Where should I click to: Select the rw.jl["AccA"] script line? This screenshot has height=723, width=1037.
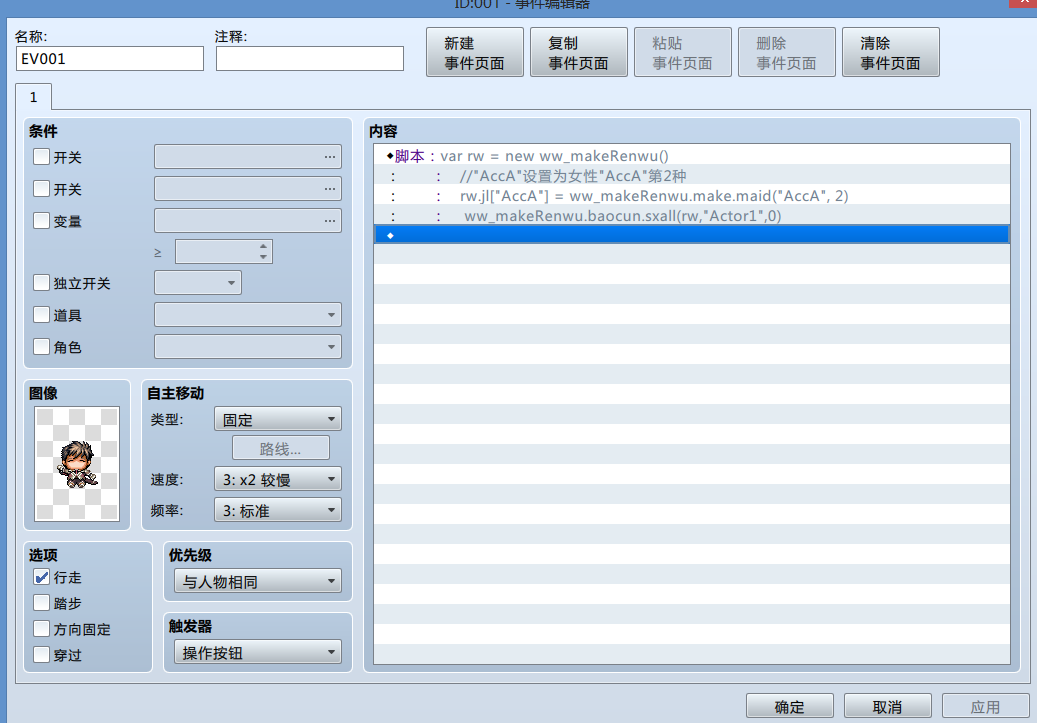click(x=692, y=196)
